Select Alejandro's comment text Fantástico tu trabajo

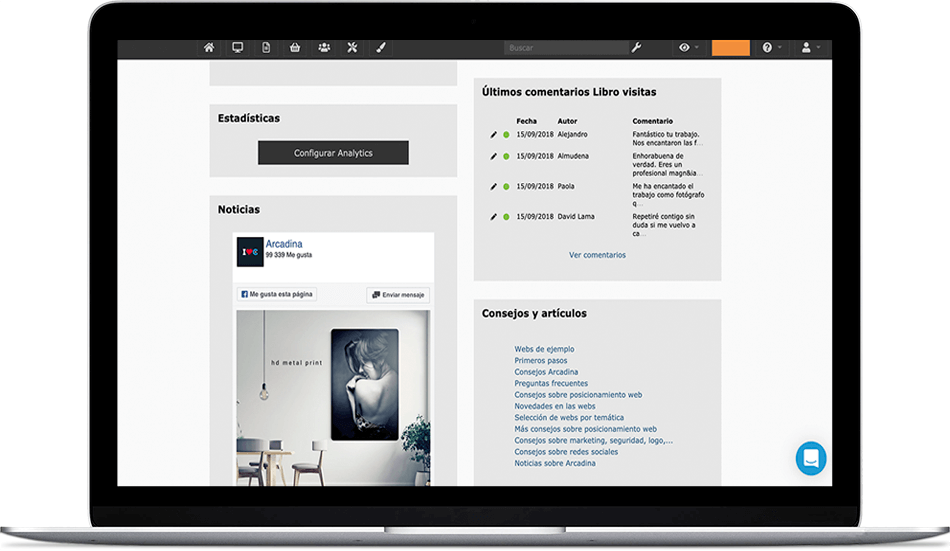pyautogui.click(x=667, y=139)
